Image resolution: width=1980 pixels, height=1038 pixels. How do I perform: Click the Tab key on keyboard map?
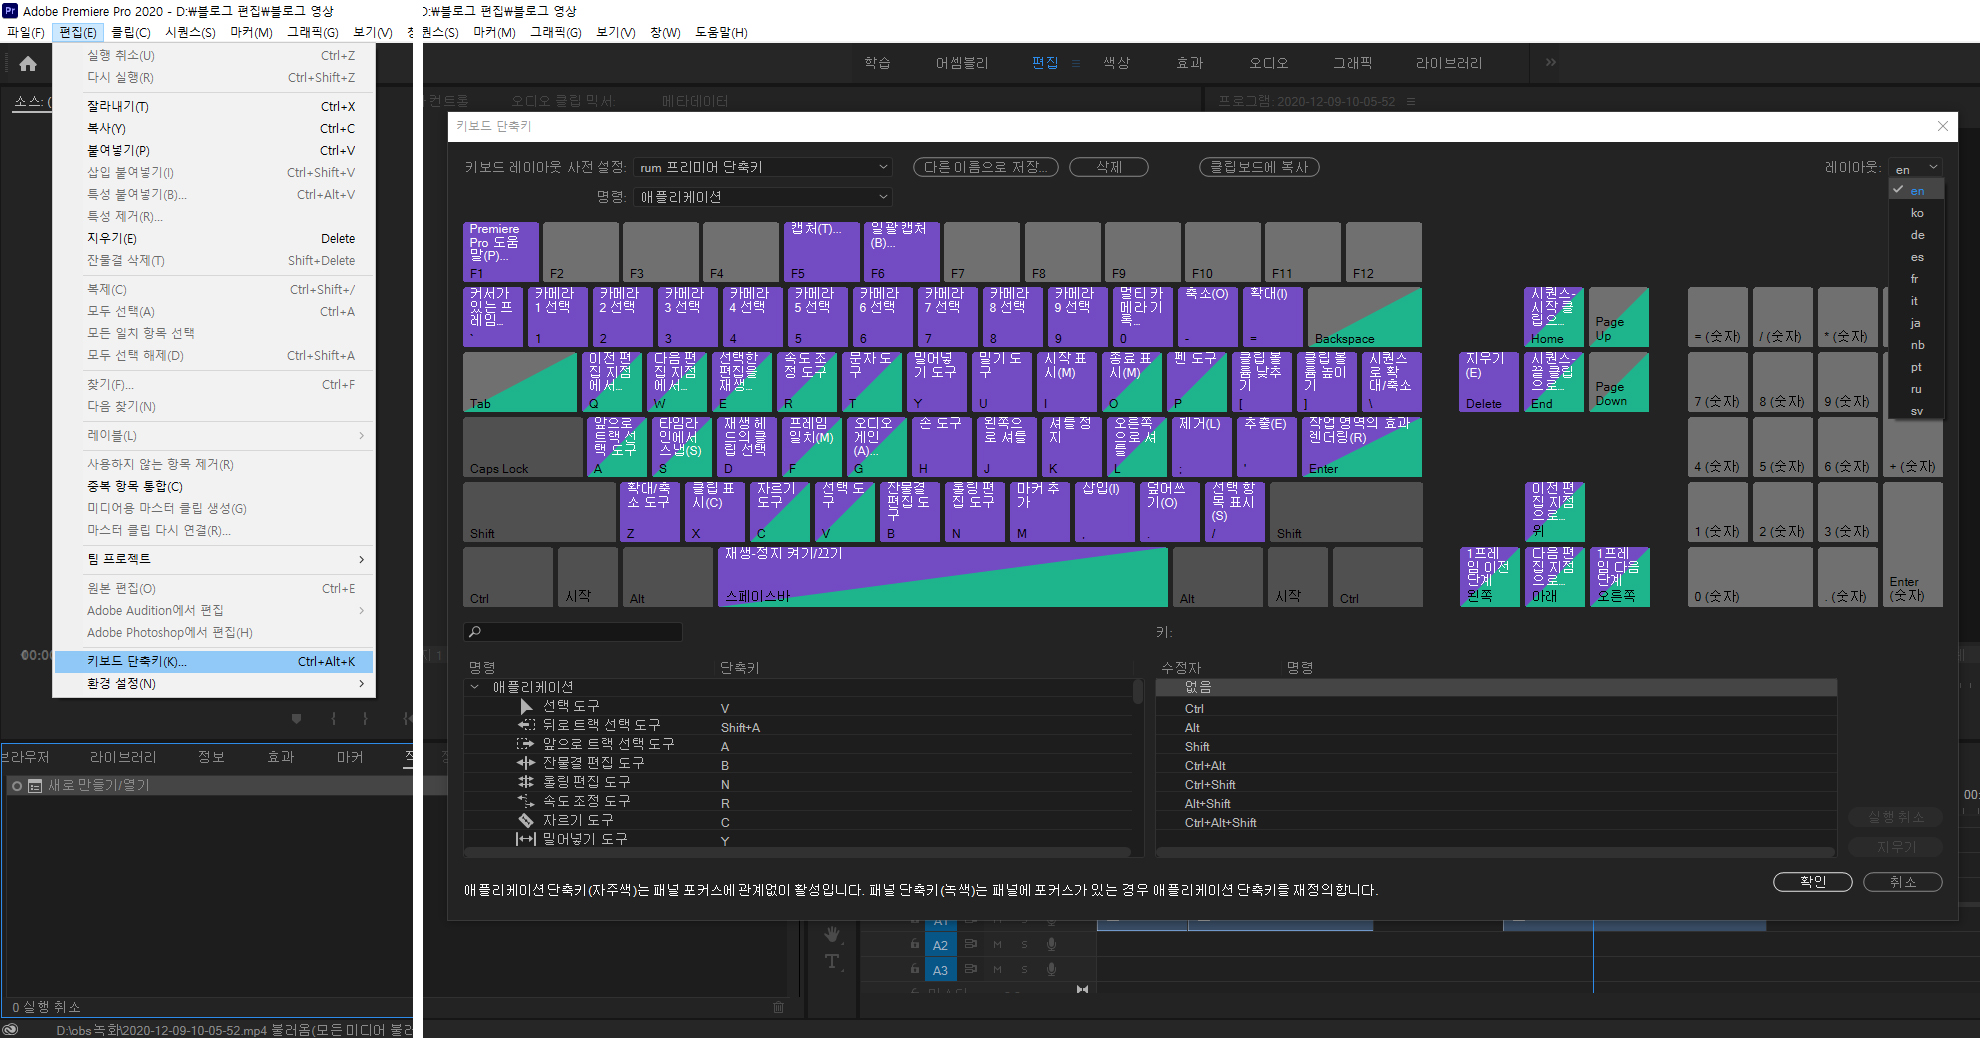pos(520,382)
